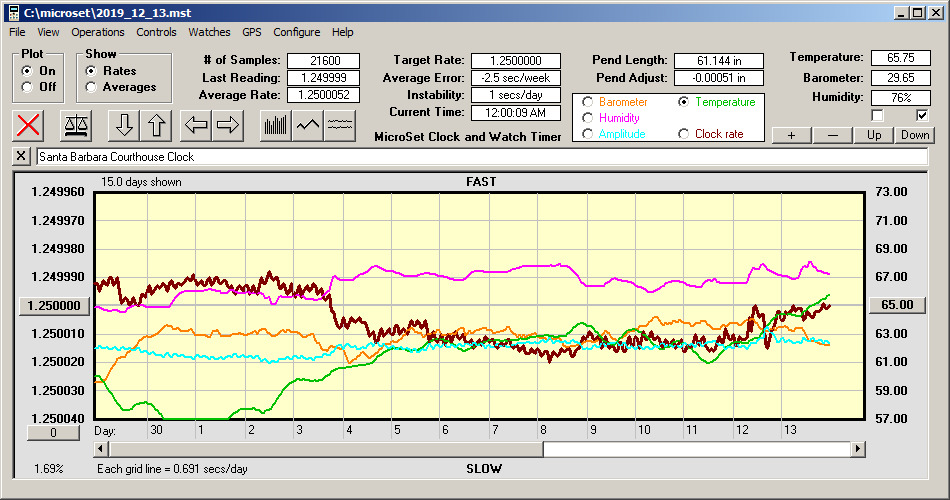Screen dimensions: 950x500
Task: Click the 1.69% status text
Action: [x=48, y=468]
